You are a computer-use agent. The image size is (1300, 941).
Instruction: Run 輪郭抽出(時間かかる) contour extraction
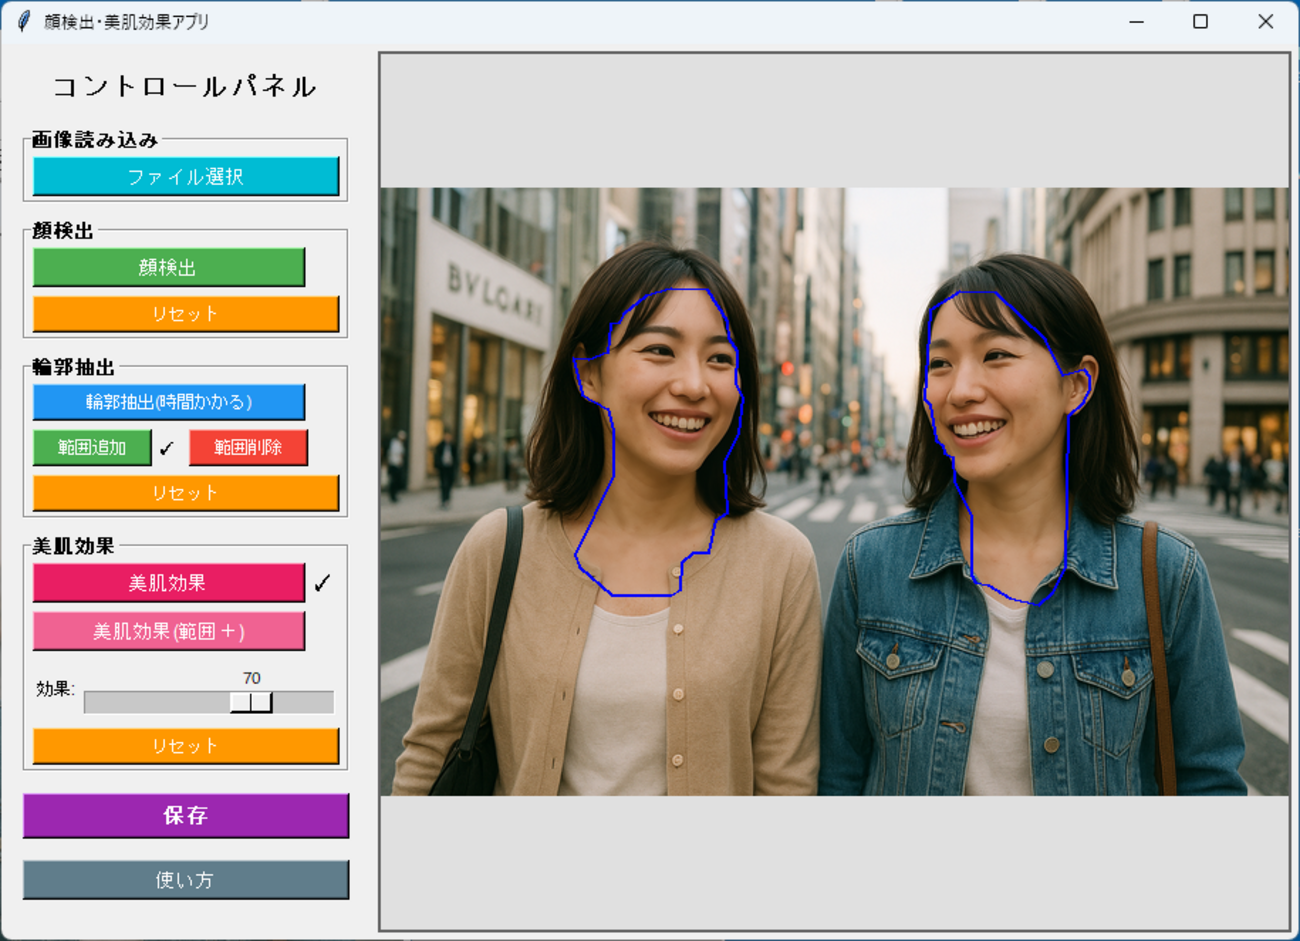coord(168,402)
